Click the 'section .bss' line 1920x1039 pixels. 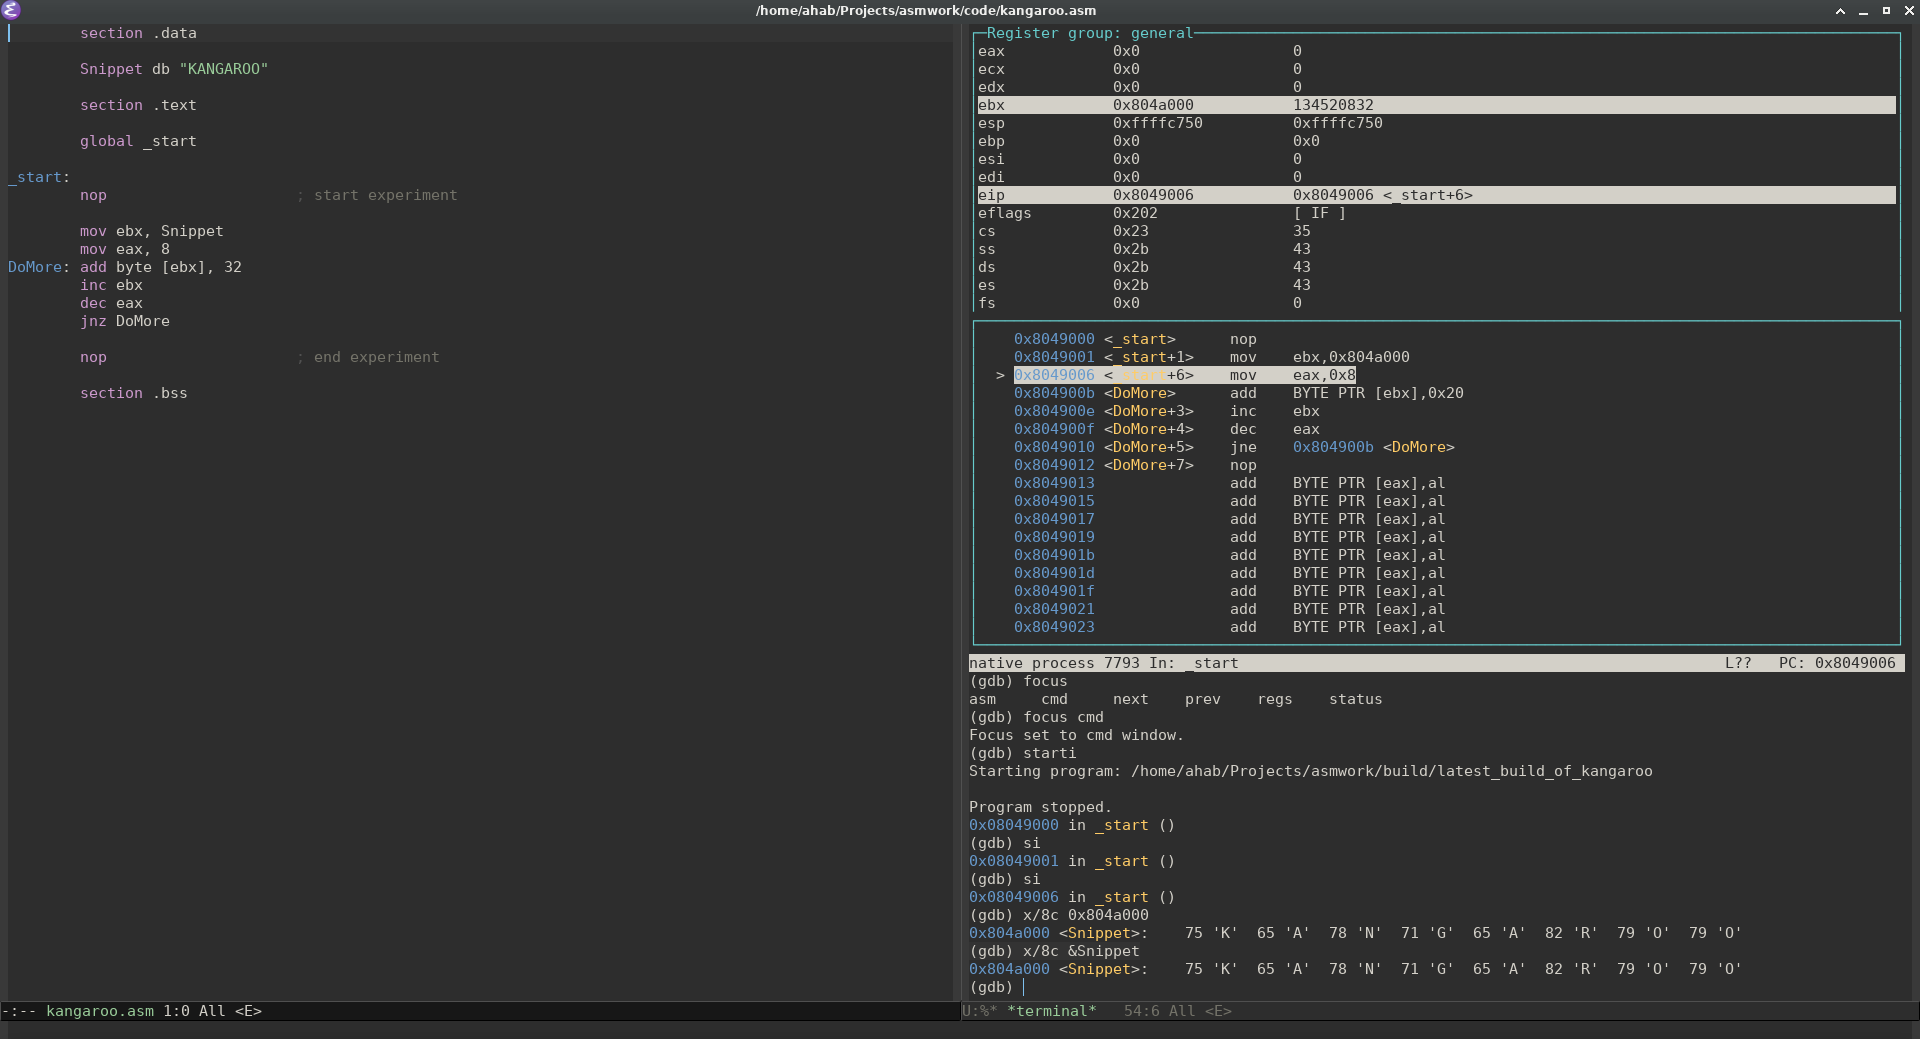pos(134,393)
